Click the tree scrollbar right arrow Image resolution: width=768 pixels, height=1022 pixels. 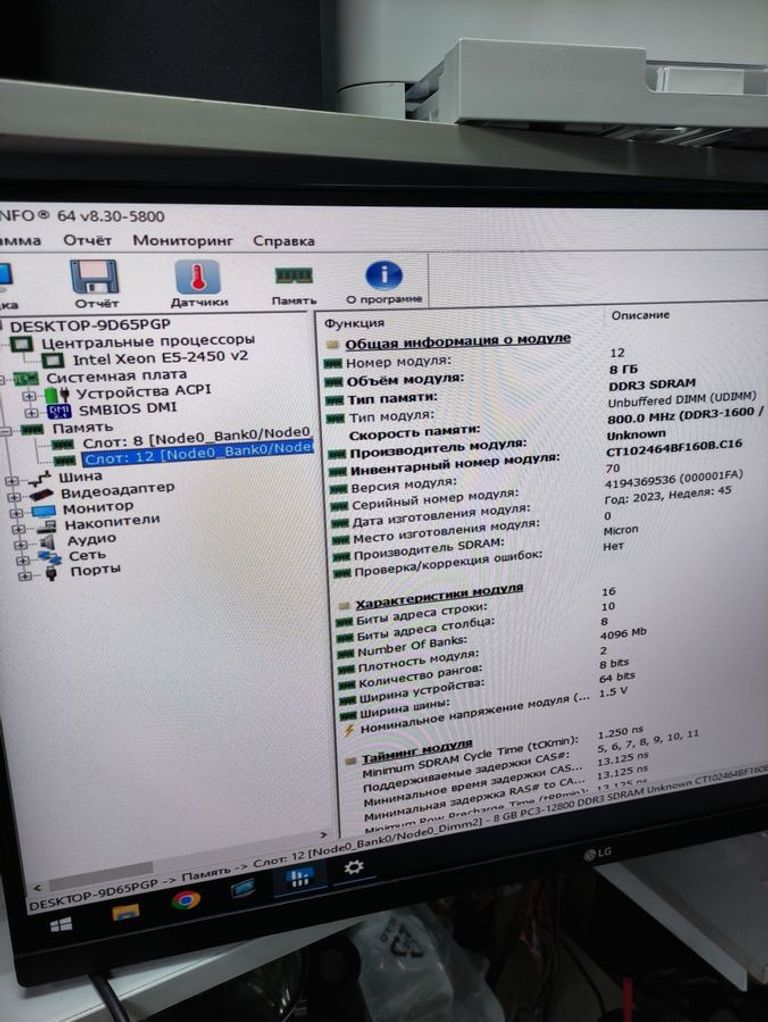point(323,834)
